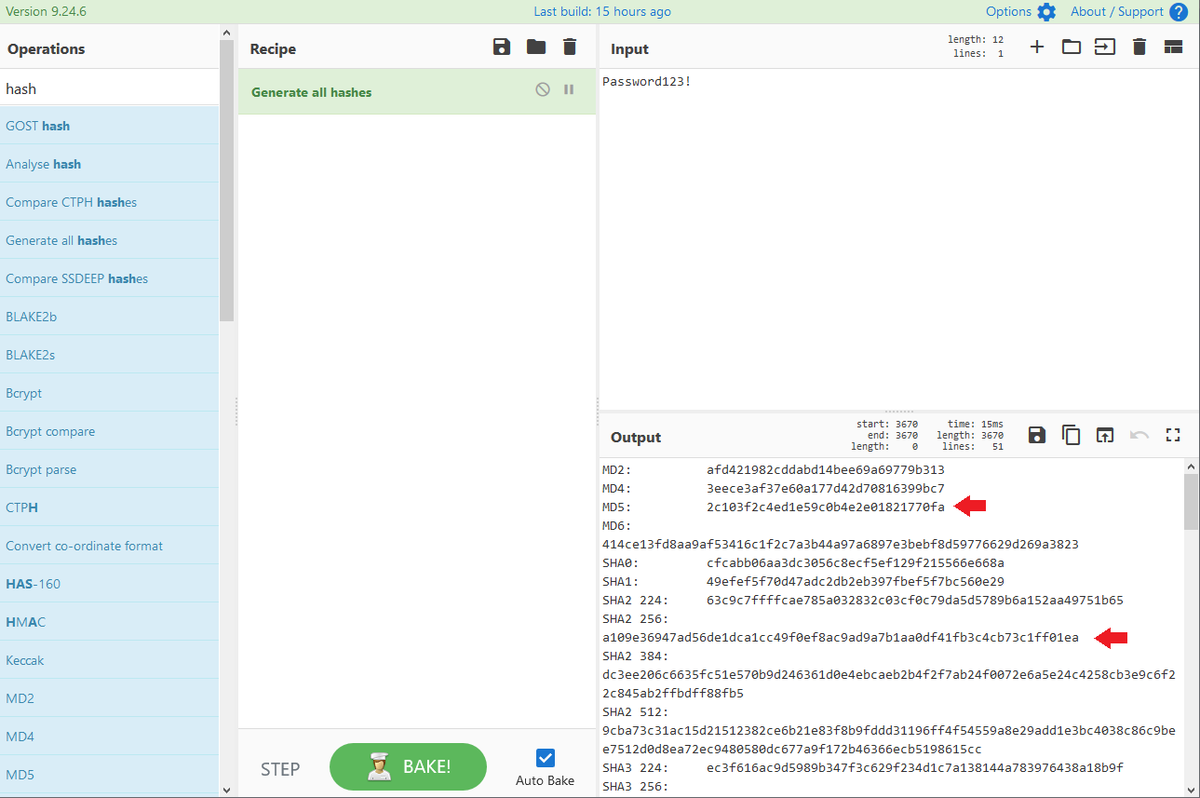Reset the pane layout
The height and width of the screenshot is (798, 1200).
coord(1173,47)
